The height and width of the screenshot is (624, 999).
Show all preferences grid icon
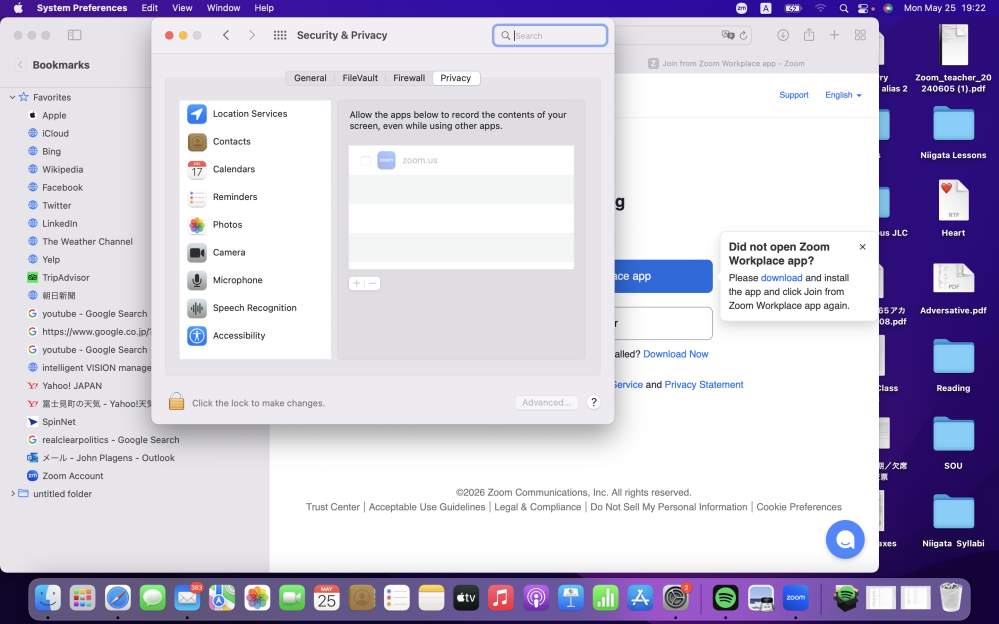(x=280, y=35)
